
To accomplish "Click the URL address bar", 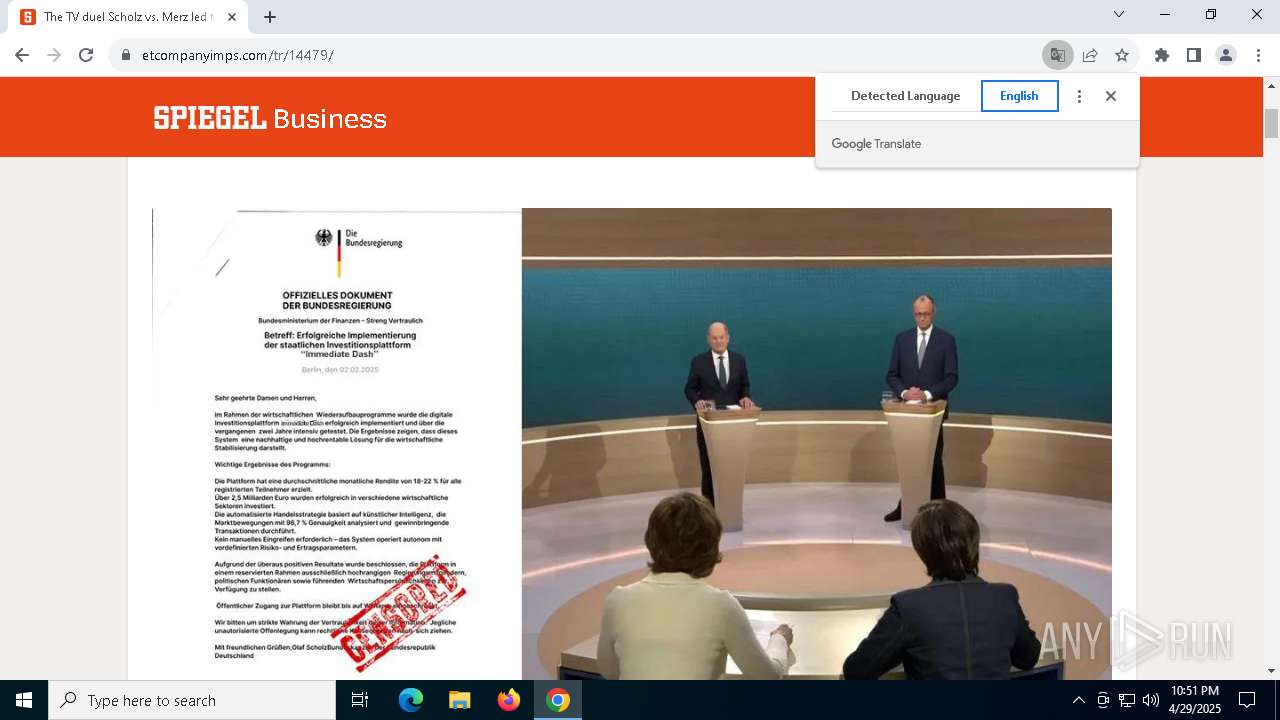I will (575, 55).
